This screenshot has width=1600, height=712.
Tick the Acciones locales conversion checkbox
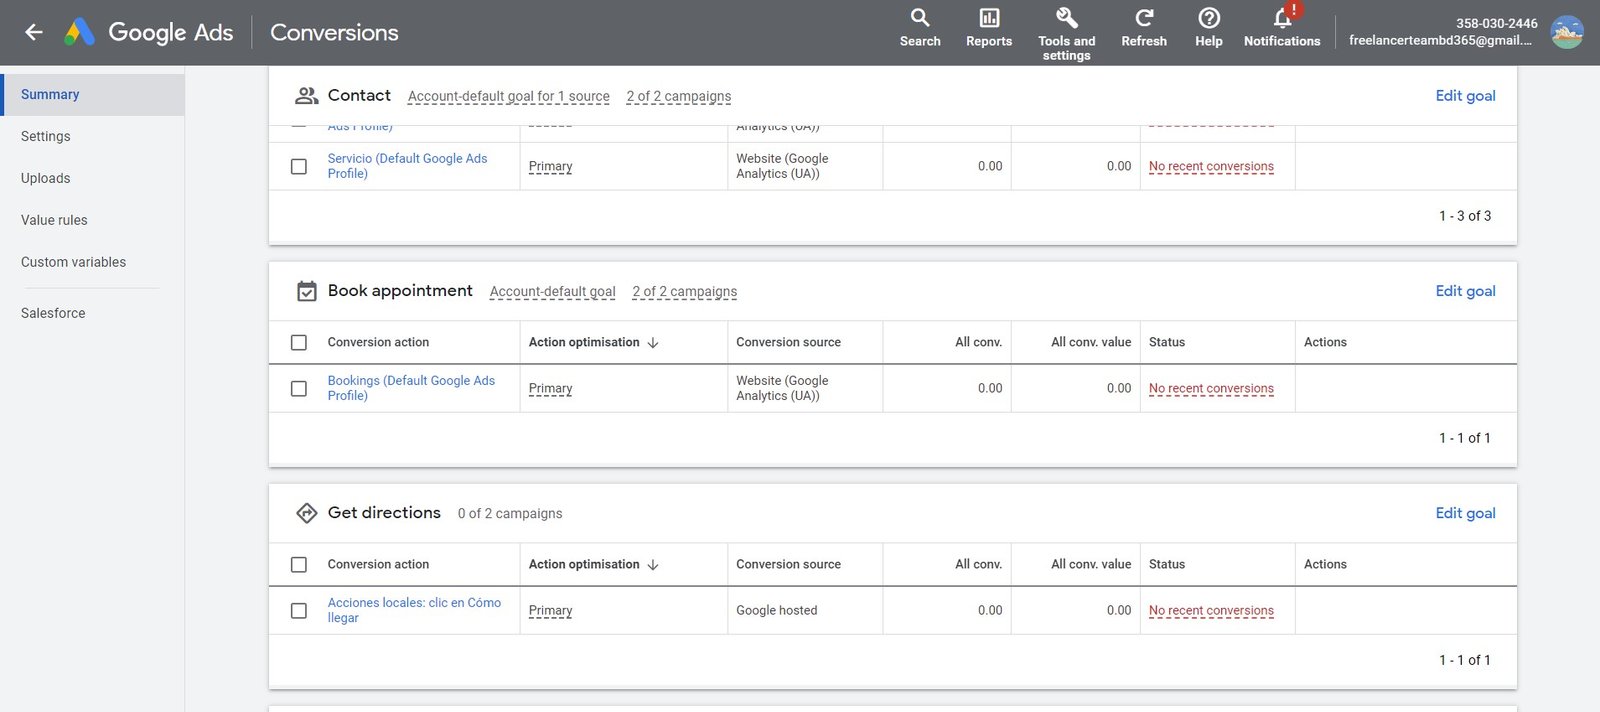coord(299,610)
